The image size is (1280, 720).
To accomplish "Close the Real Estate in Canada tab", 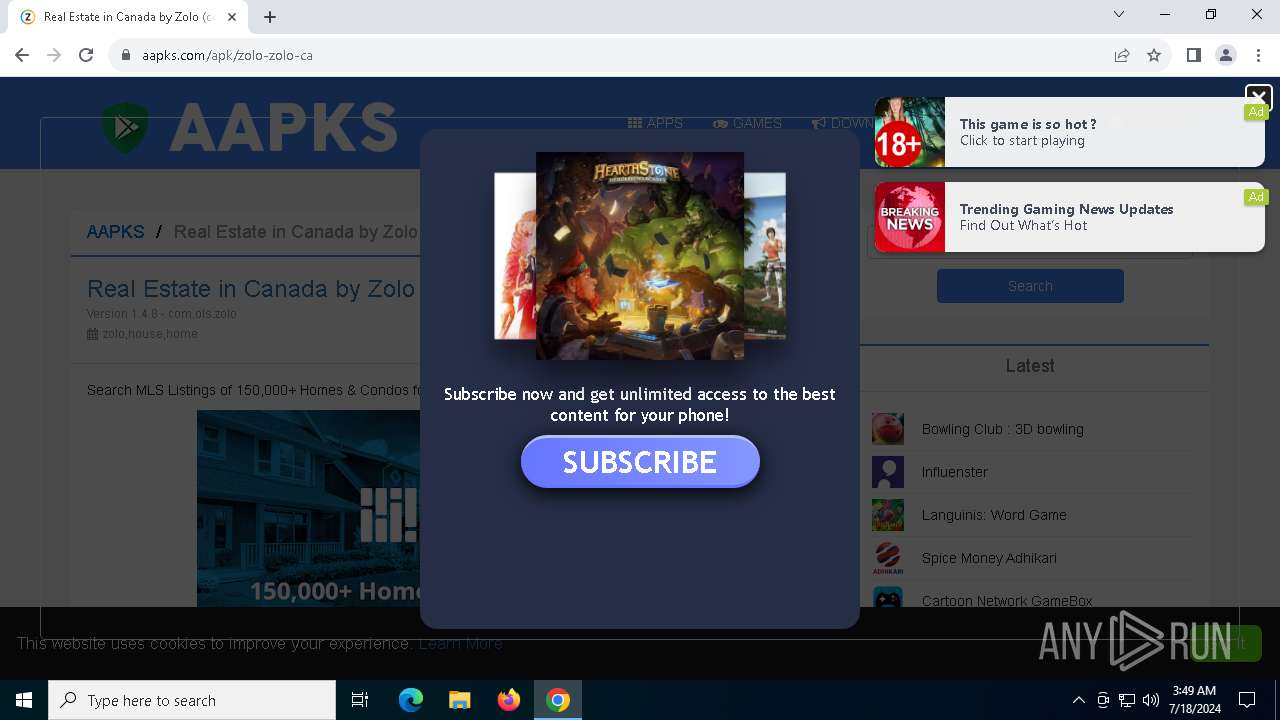I will [x=233, y=17].
